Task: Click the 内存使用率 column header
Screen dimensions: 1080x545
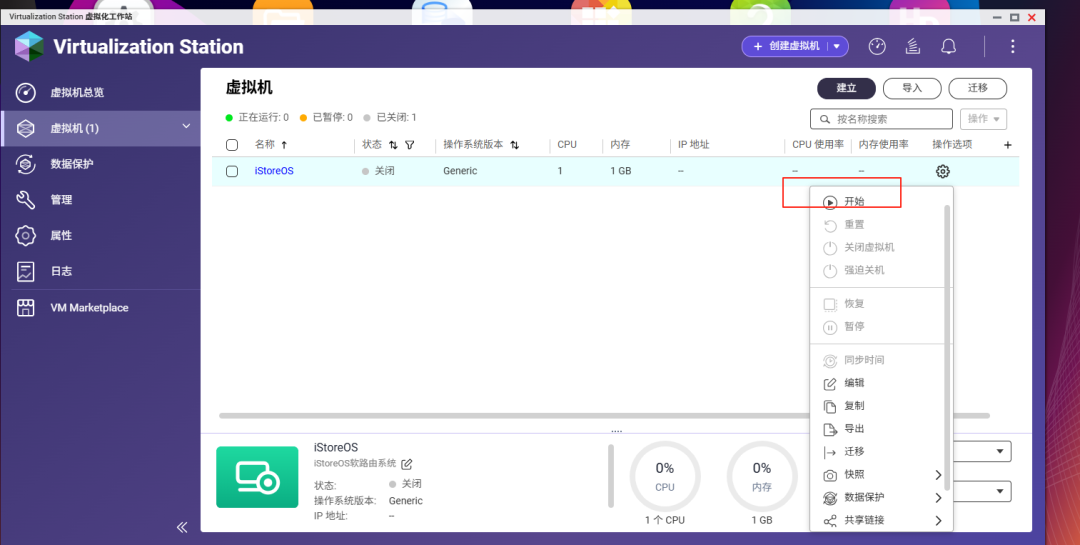Action: pos(884,145)
